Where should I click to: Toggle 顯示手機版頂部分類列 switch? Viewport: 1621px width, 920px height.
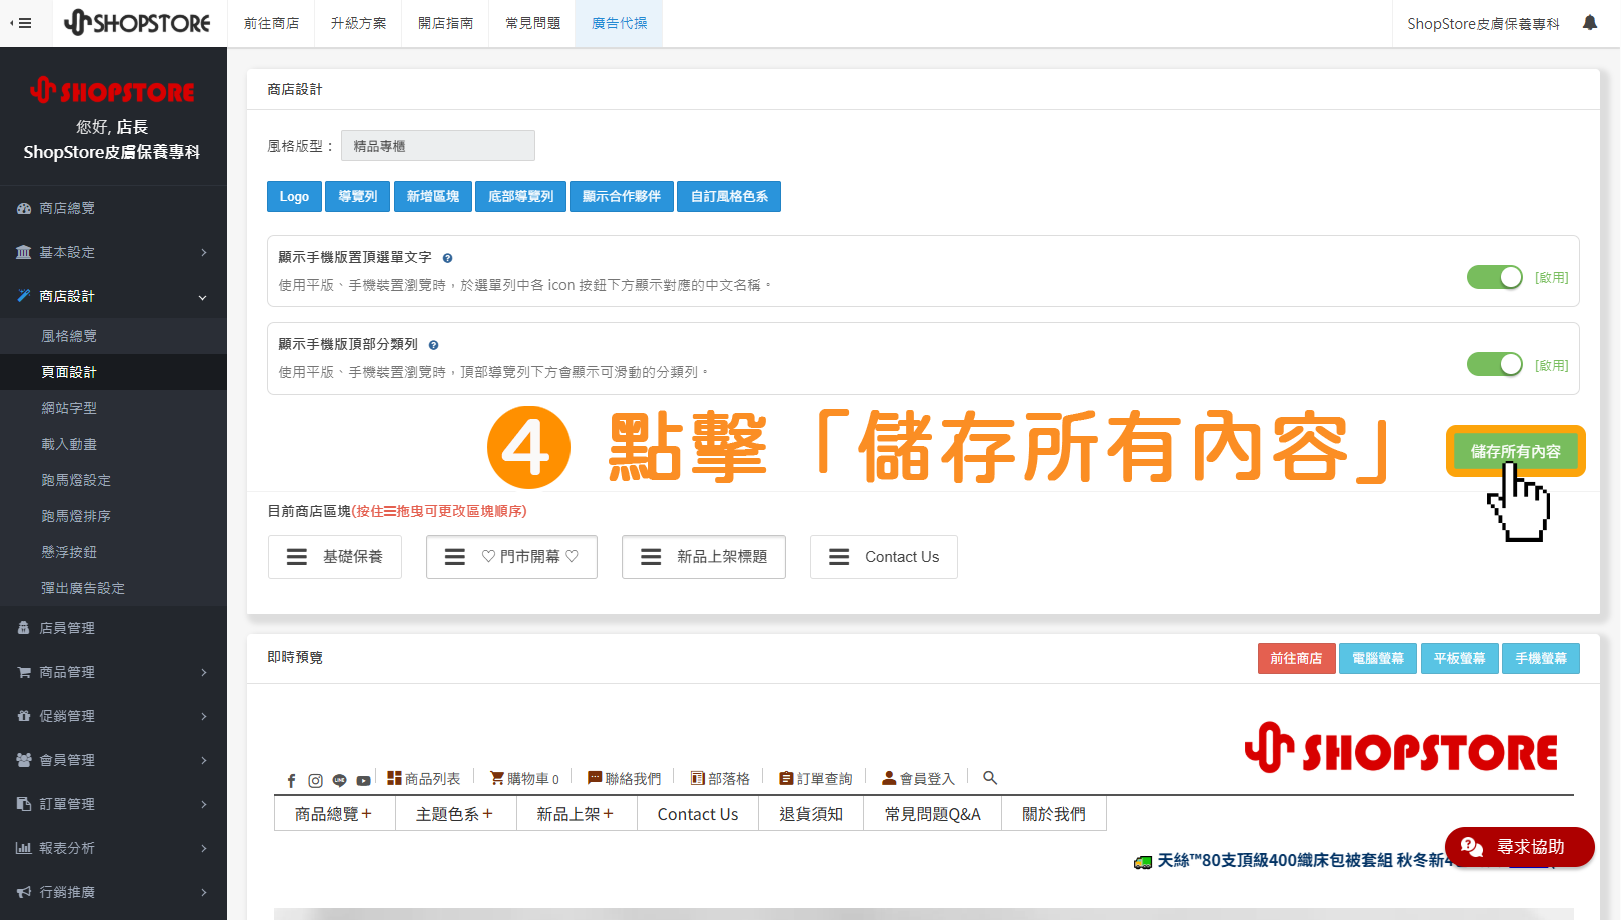point(1495,364)
